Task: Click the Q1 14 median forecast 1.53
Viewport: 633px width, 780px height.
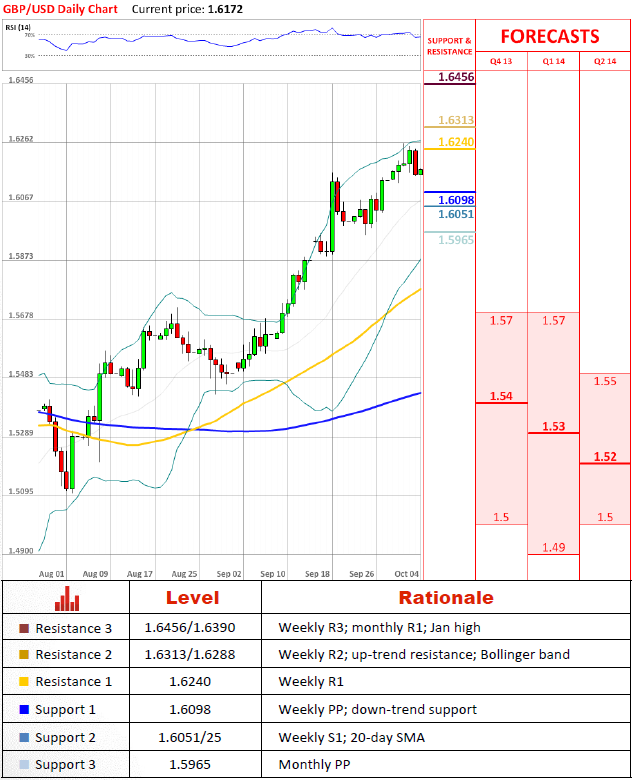Action: pyautogui.click(x=553, y=426)
